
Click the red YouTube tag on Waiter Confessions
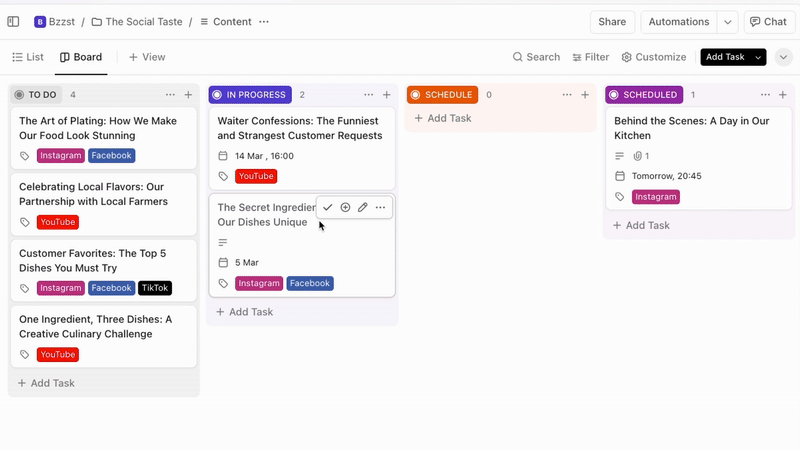(x=256, y=176)
